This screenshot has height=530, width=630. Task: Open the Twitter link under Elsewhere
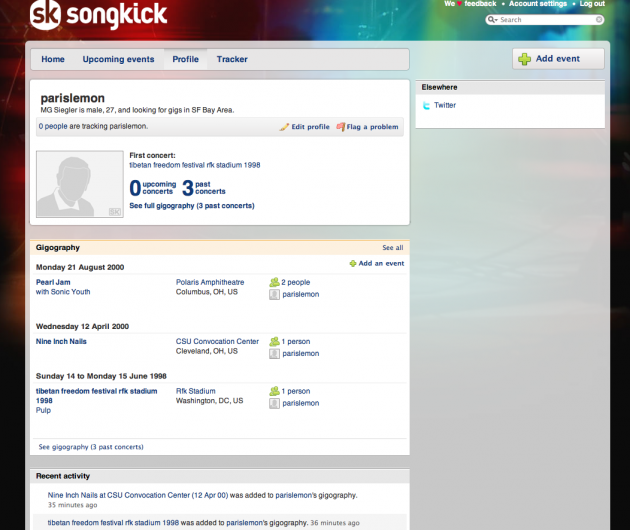[x=445, y=105]
